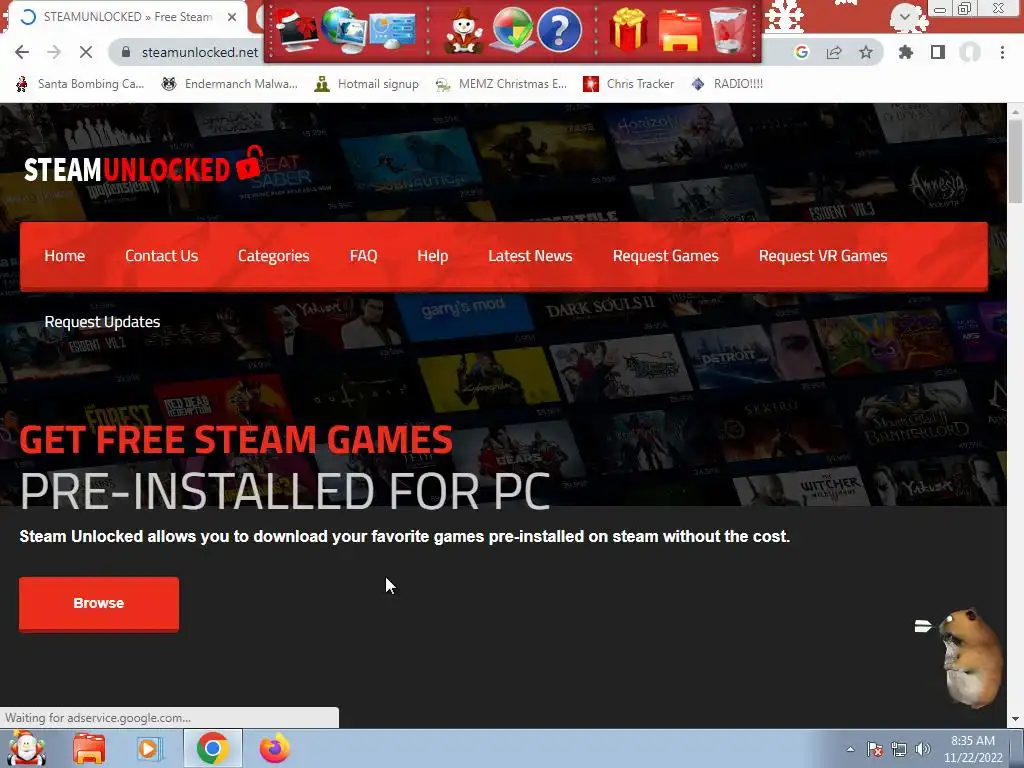Toggle the browser side panel icon
Image resolution: width=1024 pixels, height=768 pixels.
coord(938,52)
